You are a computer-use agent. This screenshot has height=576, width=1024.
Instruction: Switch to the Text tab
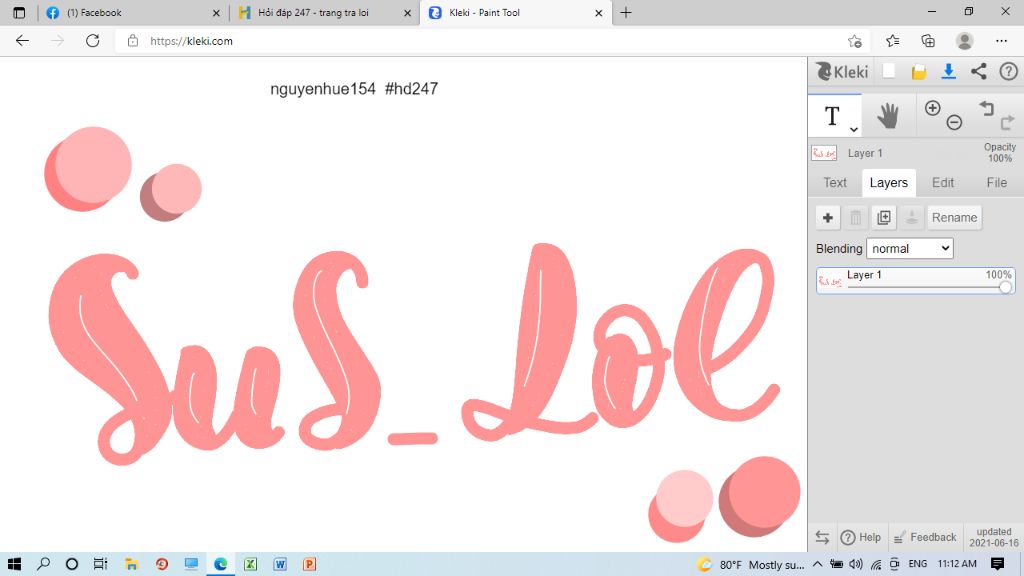(835, 183)
